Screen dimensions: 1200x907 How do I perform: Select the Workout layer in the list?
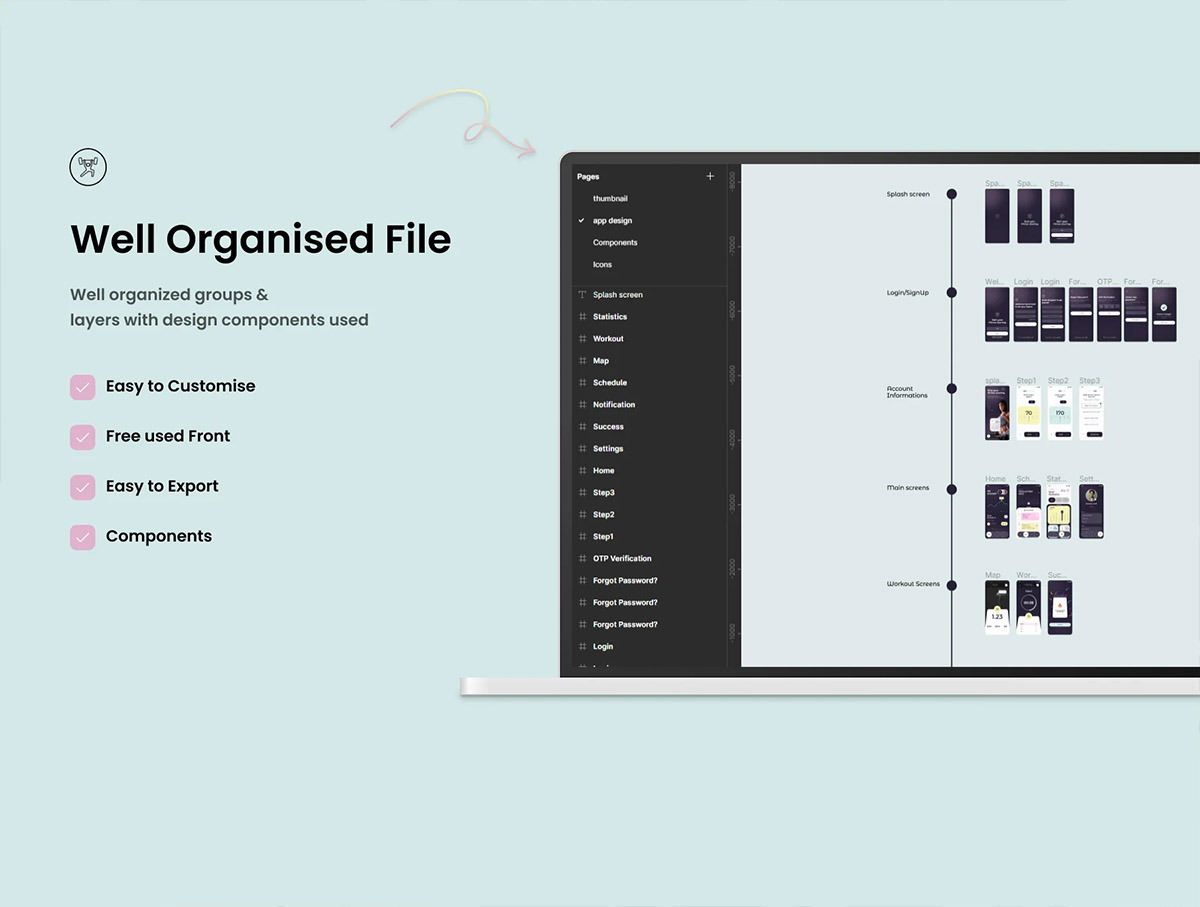[x=608, y=339]
